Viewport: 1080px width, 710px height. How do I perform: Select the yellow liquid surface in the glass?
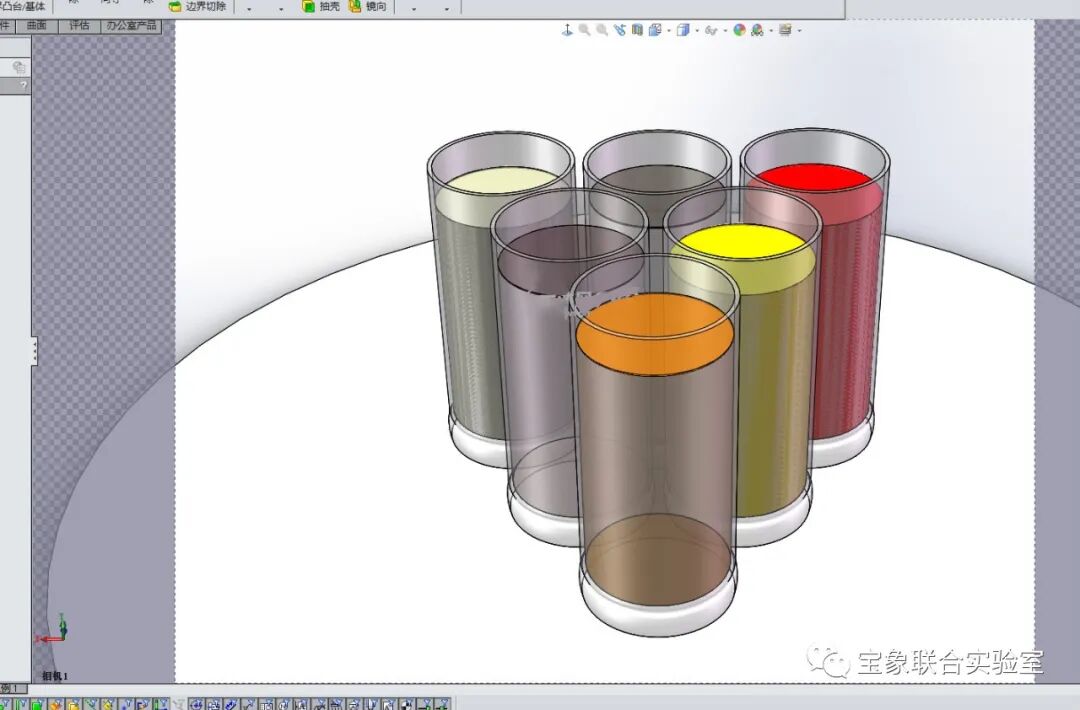pyautogui.click(x=742, y=242)
